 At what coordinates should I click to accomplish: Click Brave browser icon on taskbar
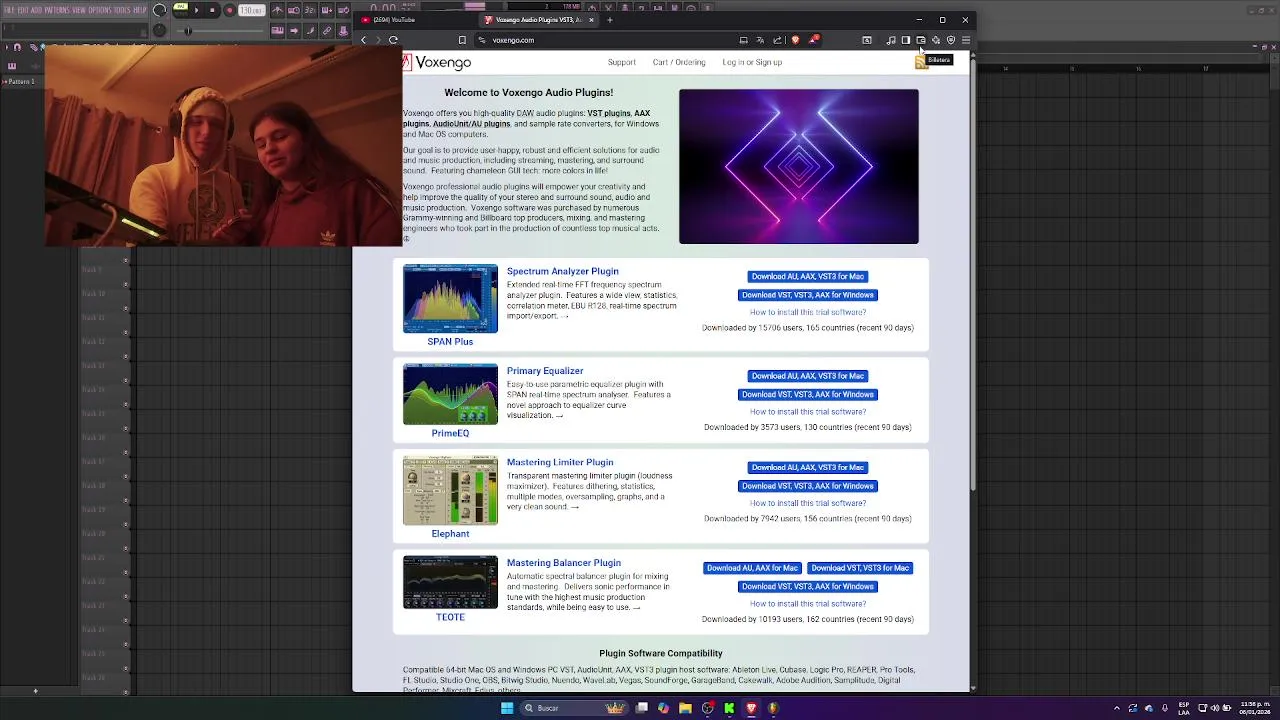pyautogui.click(x=751, y=708)
